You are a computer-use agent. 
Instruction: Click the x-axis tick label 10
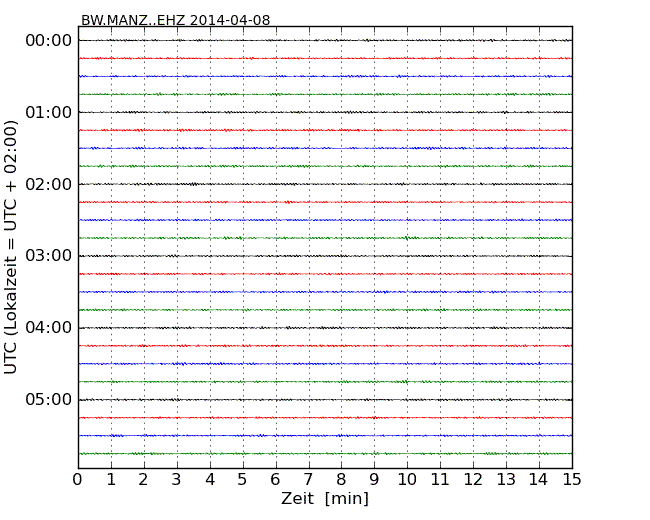pos(407,479)
